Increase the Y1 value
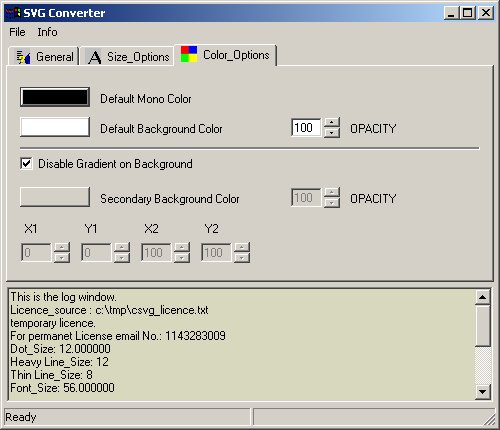The image size is (500, 430). [122, 248]
